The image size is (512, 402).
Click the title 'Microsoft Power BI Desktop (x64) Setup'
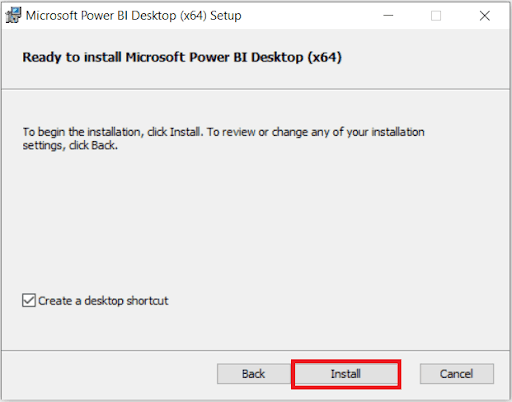pos(134,16)
